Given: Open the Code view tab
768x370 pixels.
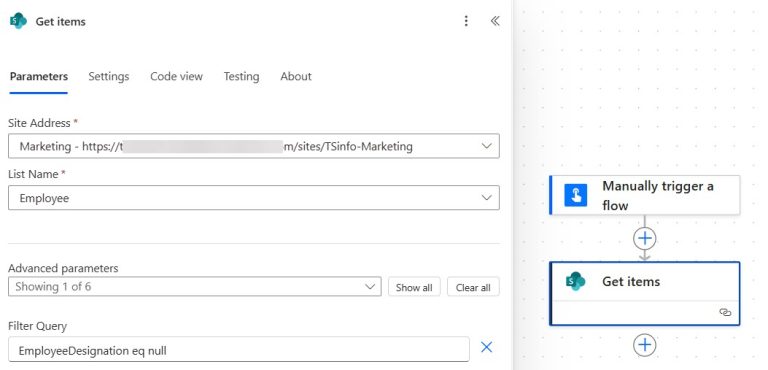Looking at the screenshot, I should (x=176, y=76).
